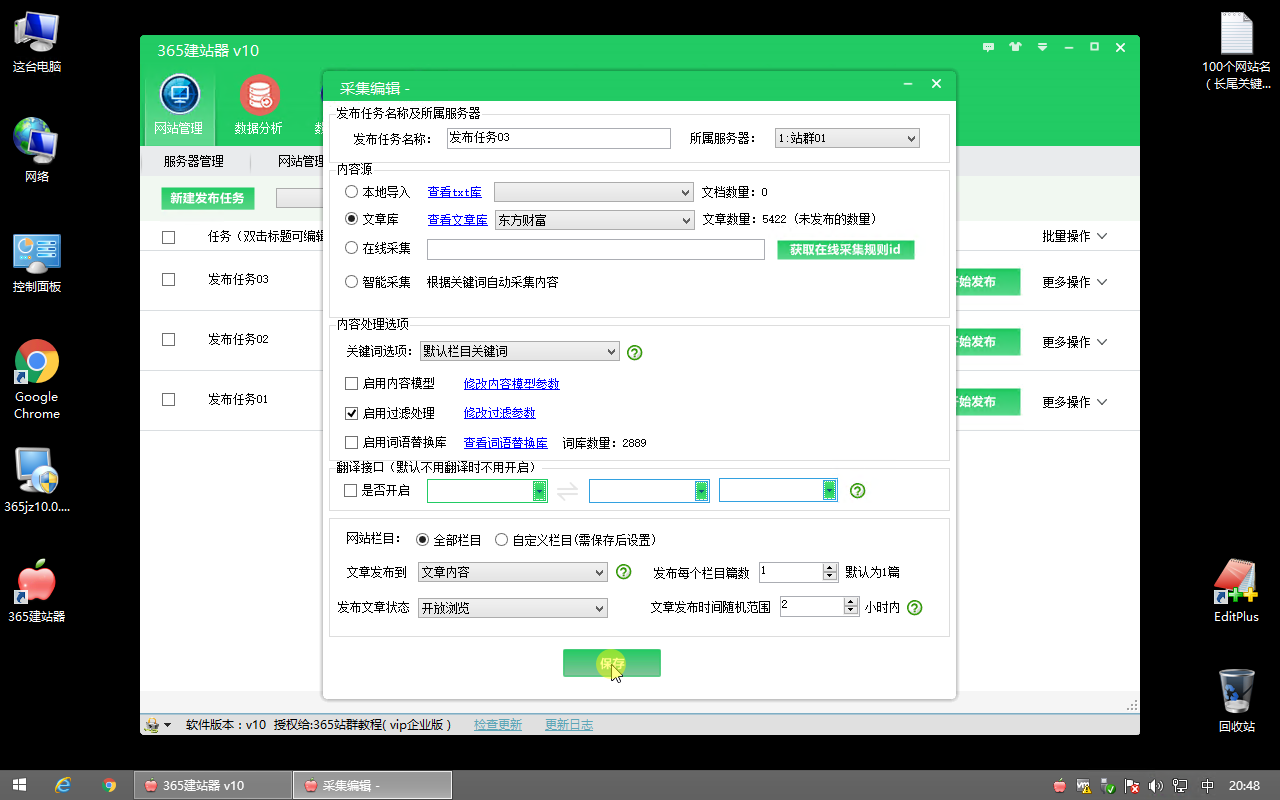The width and height of the screenshot is (1280, 800).
Task: Click the translation interface help icon
Action: (857, 490)
